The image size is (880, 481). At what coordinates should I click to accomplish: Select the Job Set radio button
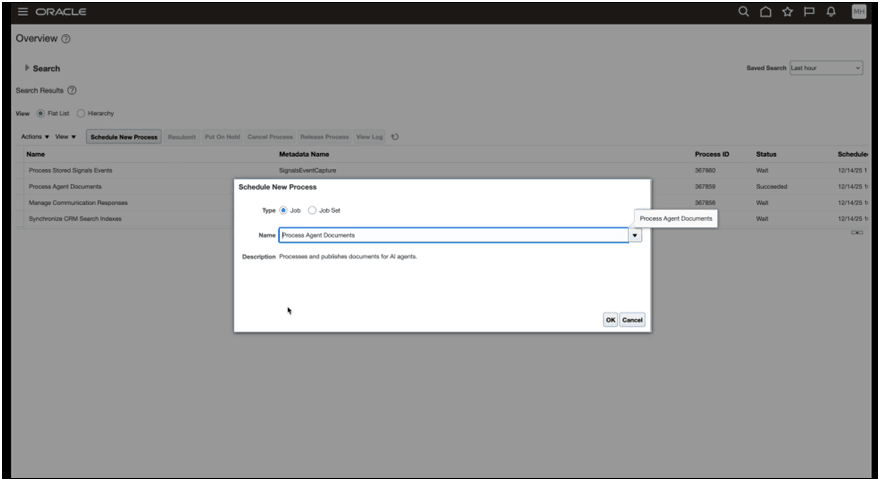point(312,210)
